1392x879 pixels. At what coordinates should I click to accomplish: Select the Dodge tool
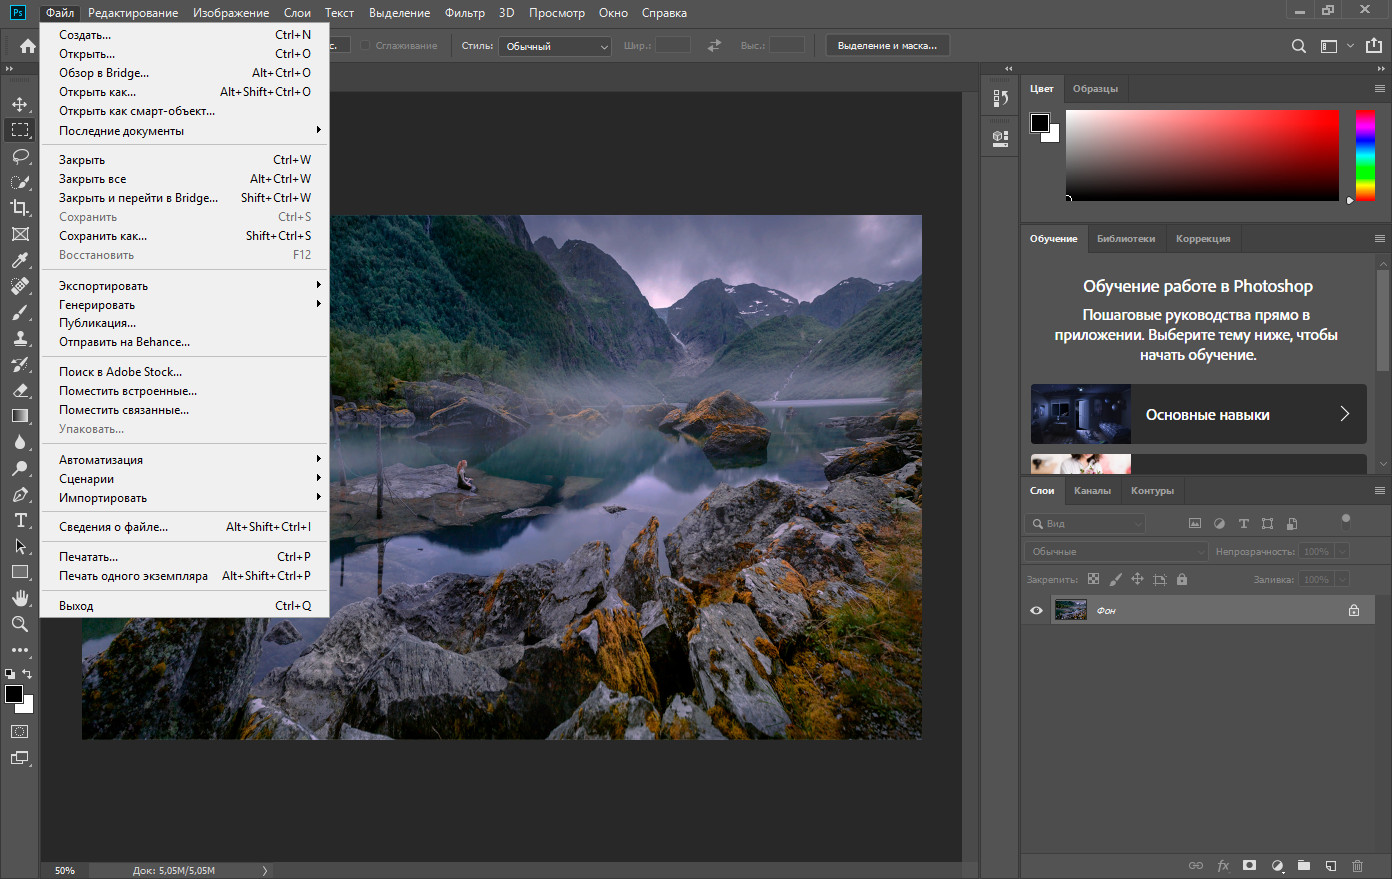click(x=20, y=468)
